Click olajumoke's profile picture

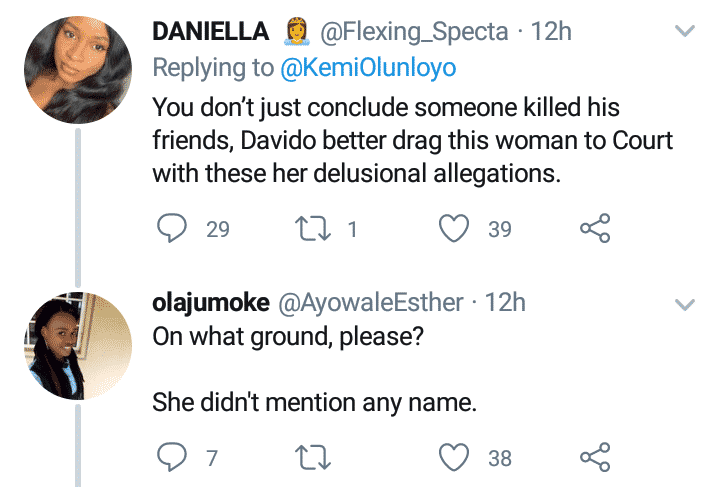point(77,338)
